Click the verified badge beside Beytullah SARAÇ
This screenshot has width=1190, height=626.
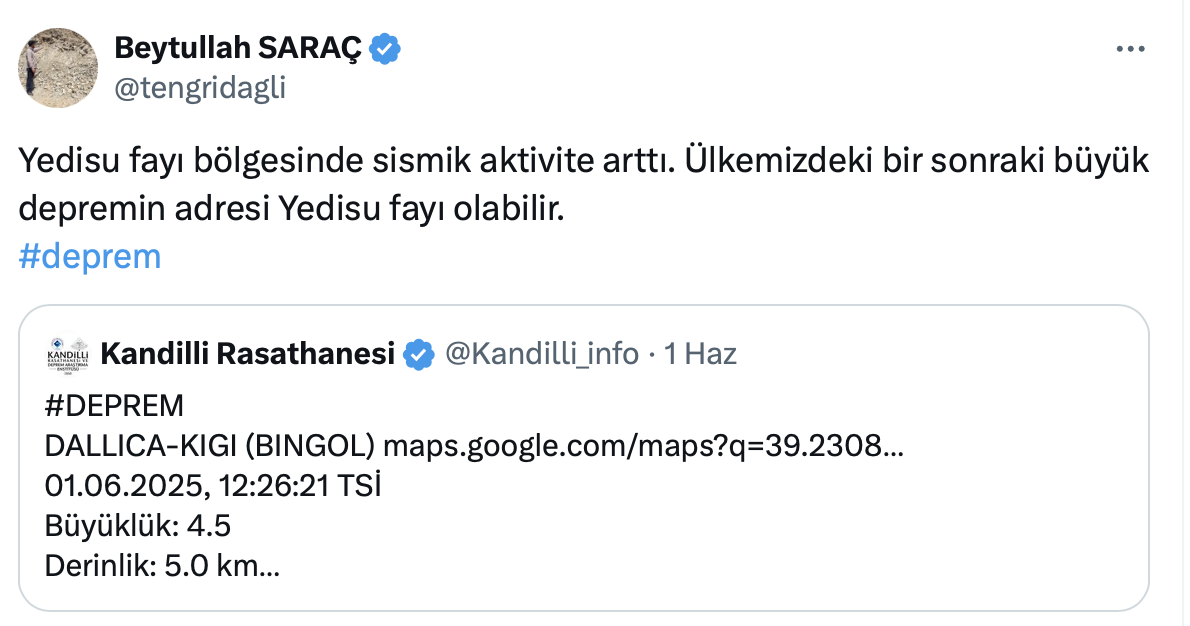click(387, 47)
